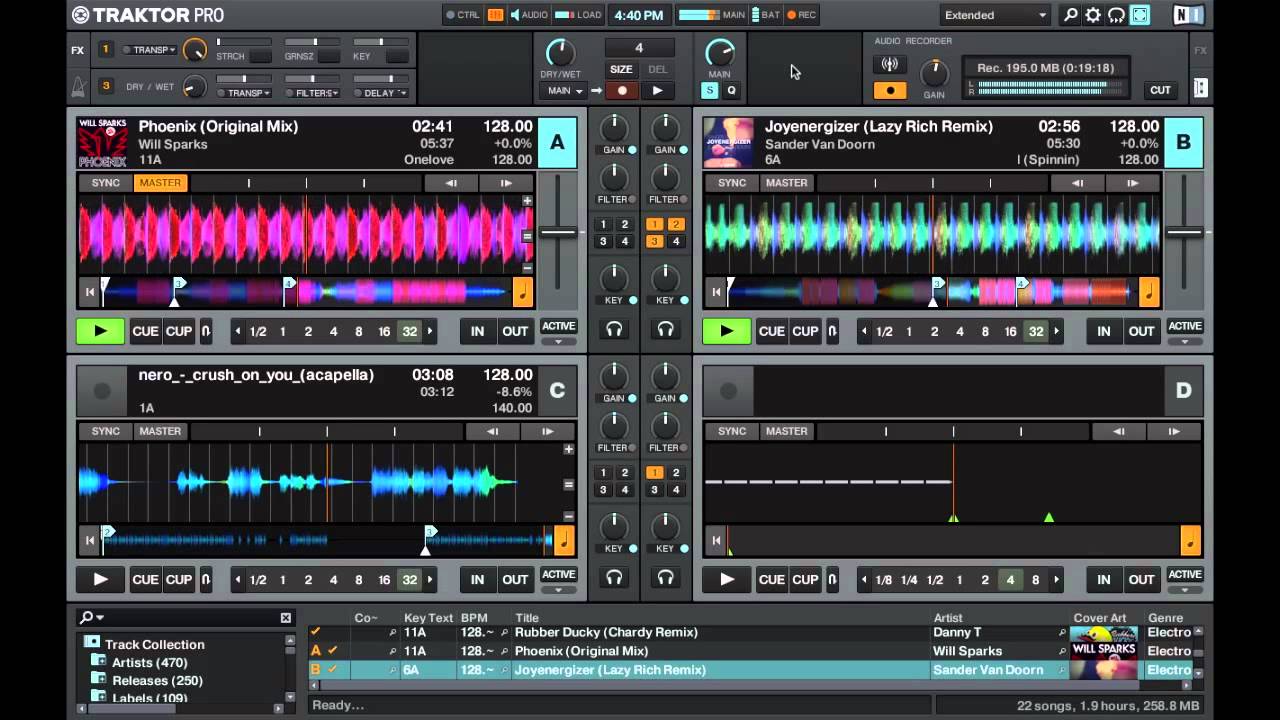The image size is (1280, 720).
Task: Click the loop recorder play button
Action: click(657, 91)
